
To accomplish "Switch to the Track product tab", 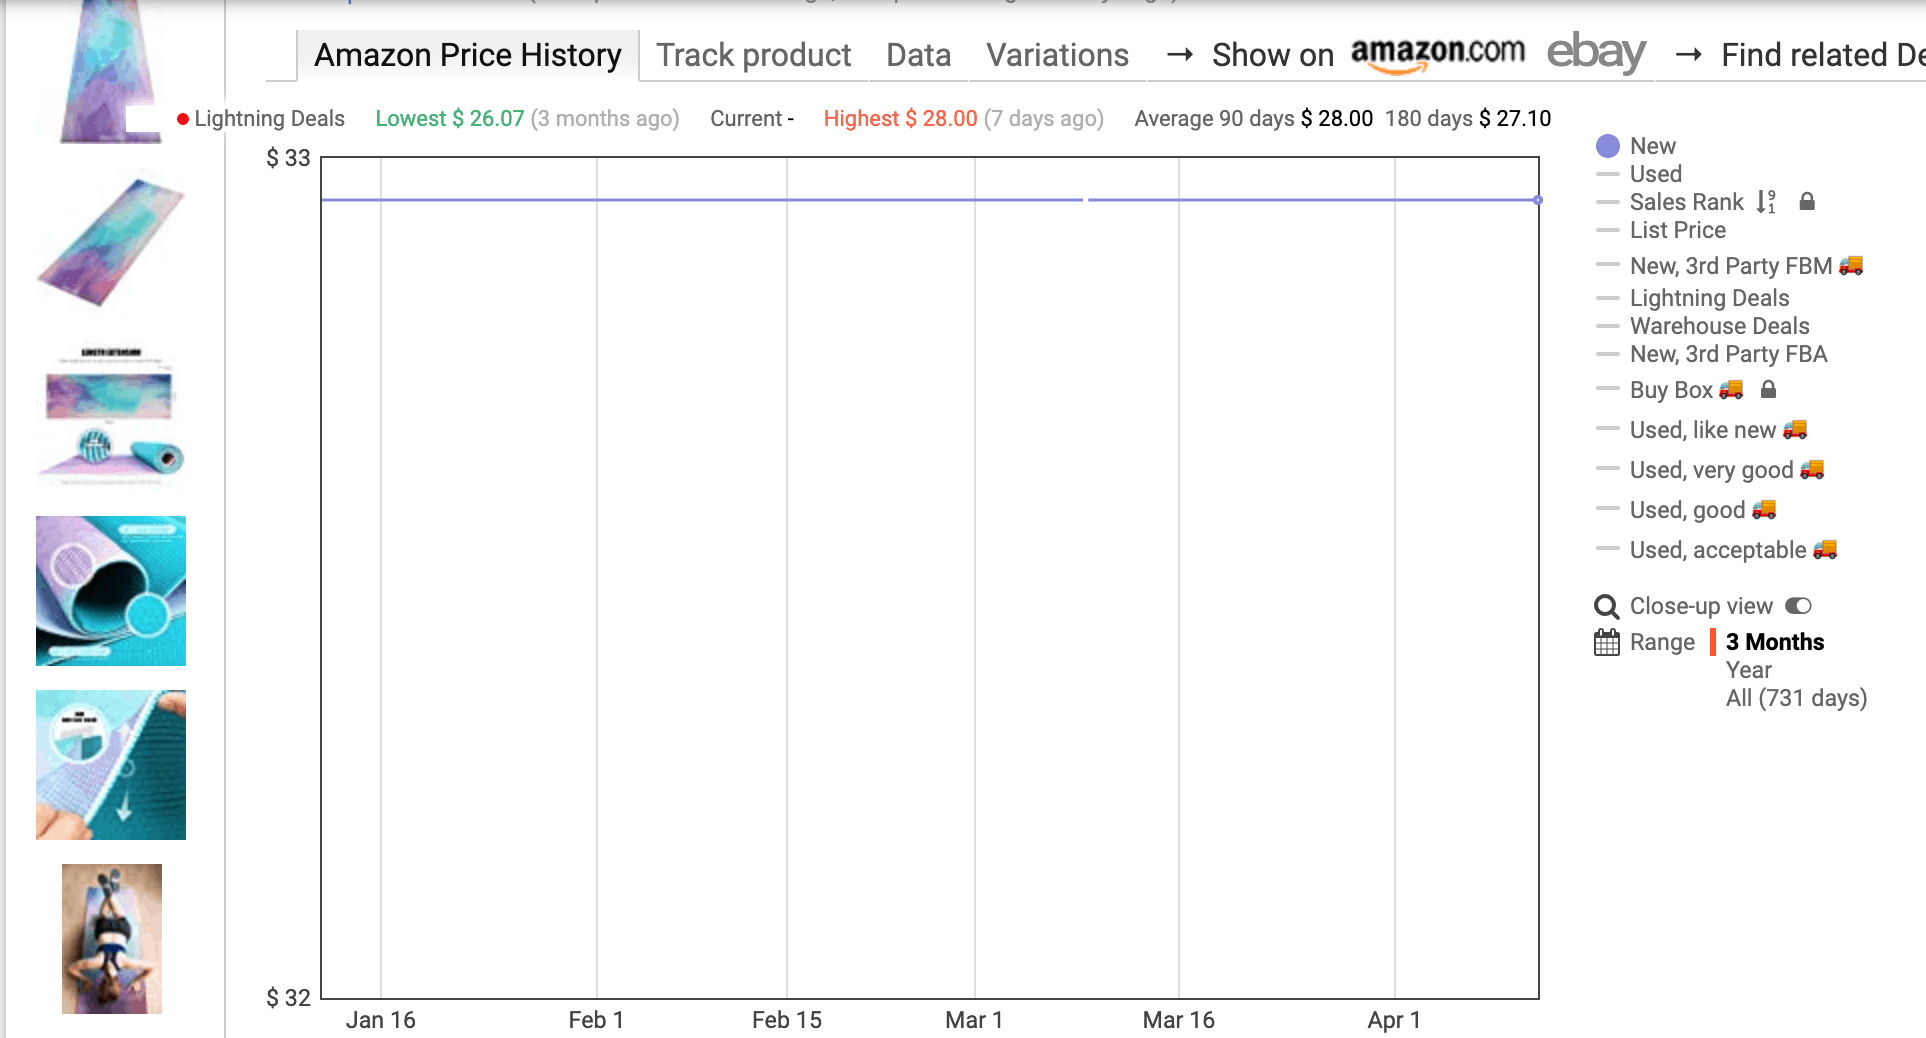I will (x=753, y=55).
